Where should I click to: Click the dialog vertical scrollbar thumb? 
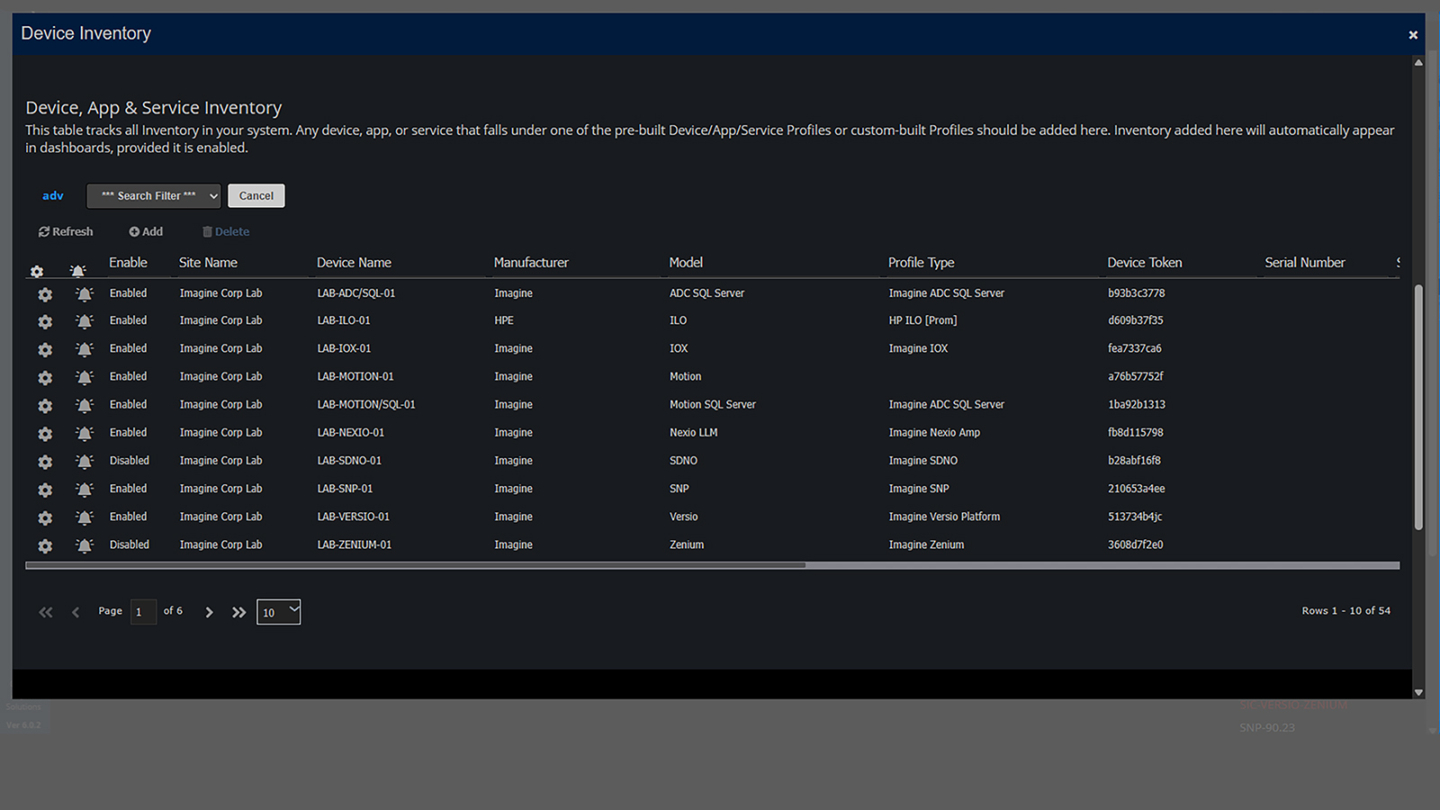[x=1418, y=407]
